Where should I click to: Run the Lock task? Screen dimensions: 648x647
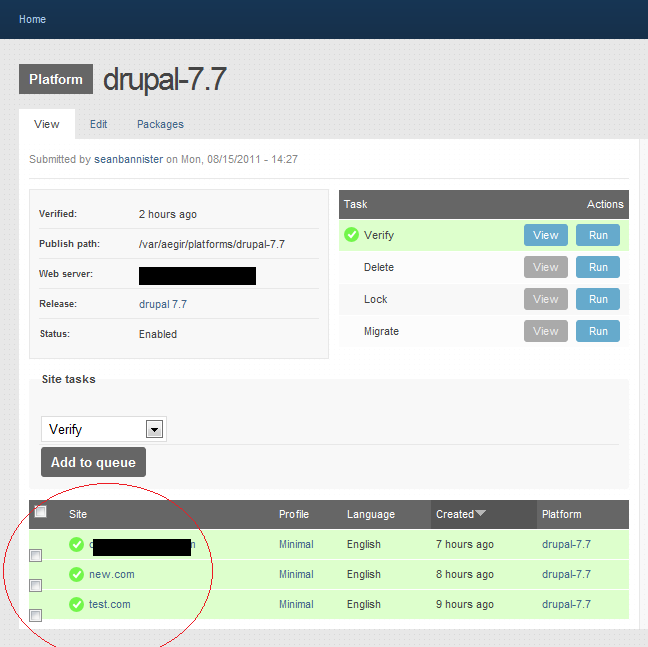(598, 299)
